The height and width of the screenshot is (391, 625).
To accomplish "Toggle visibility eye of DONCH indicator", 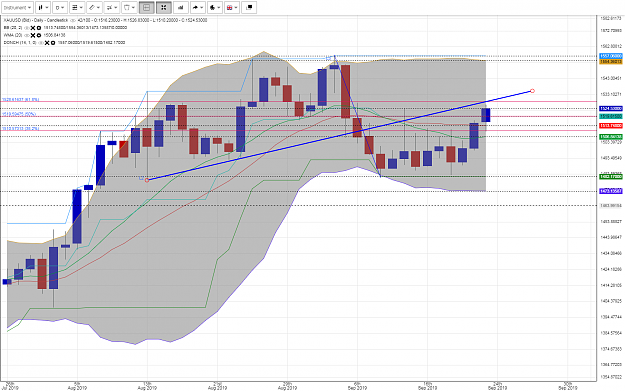I will pos(40,42).
